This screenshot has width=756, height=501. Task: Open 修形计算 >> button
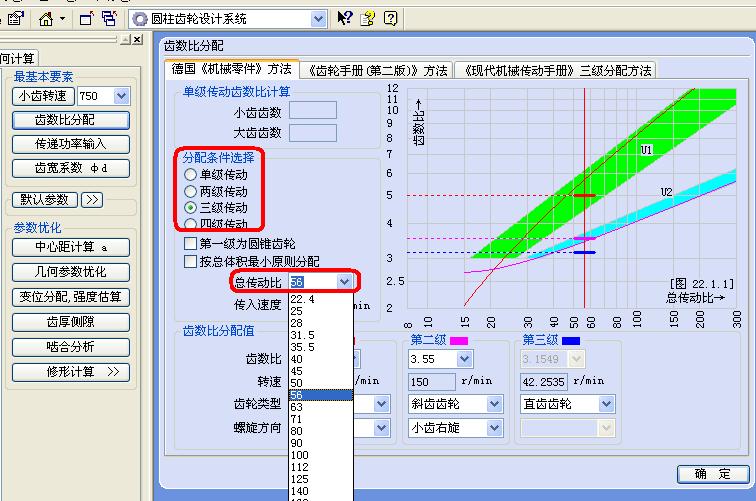(x=70, y=372)
